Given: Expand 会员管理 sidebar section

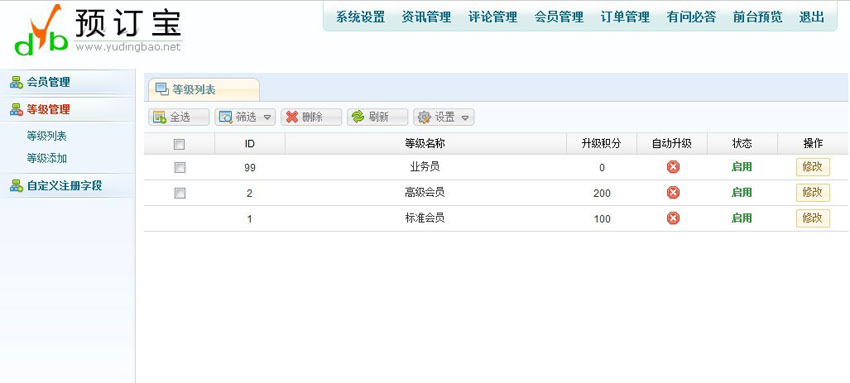Looking at the screenshot, I should point(67,83).
